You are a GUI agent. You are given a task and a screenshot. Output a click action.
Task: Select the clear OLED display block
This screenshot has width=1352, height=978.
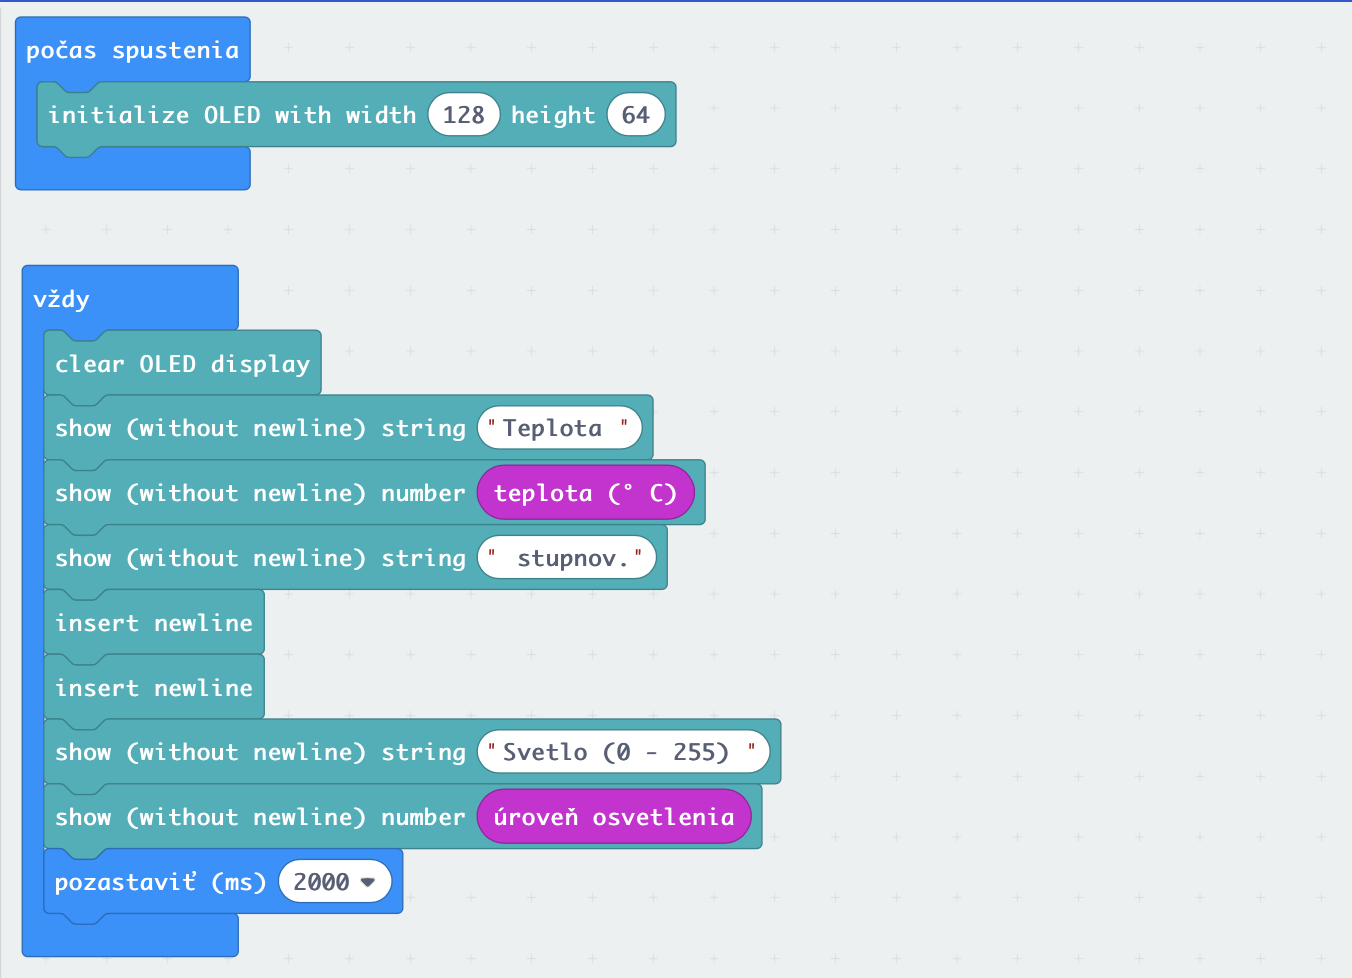point(182,364)
